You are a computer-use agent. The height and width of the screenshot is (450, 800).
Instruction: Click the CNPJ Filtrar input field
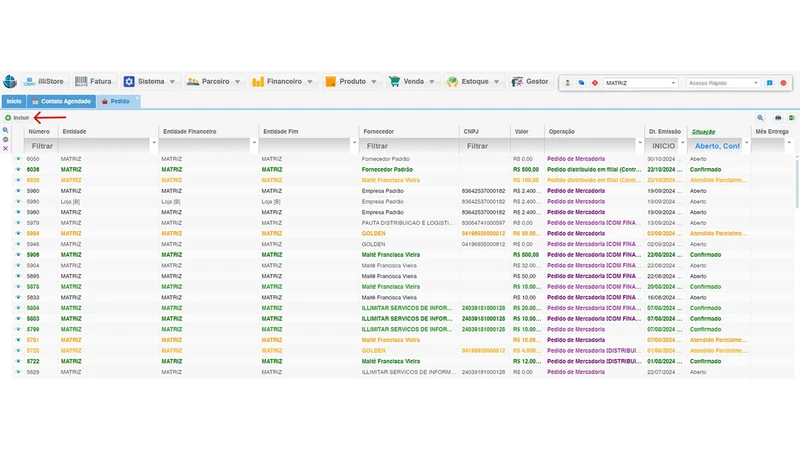485,146
